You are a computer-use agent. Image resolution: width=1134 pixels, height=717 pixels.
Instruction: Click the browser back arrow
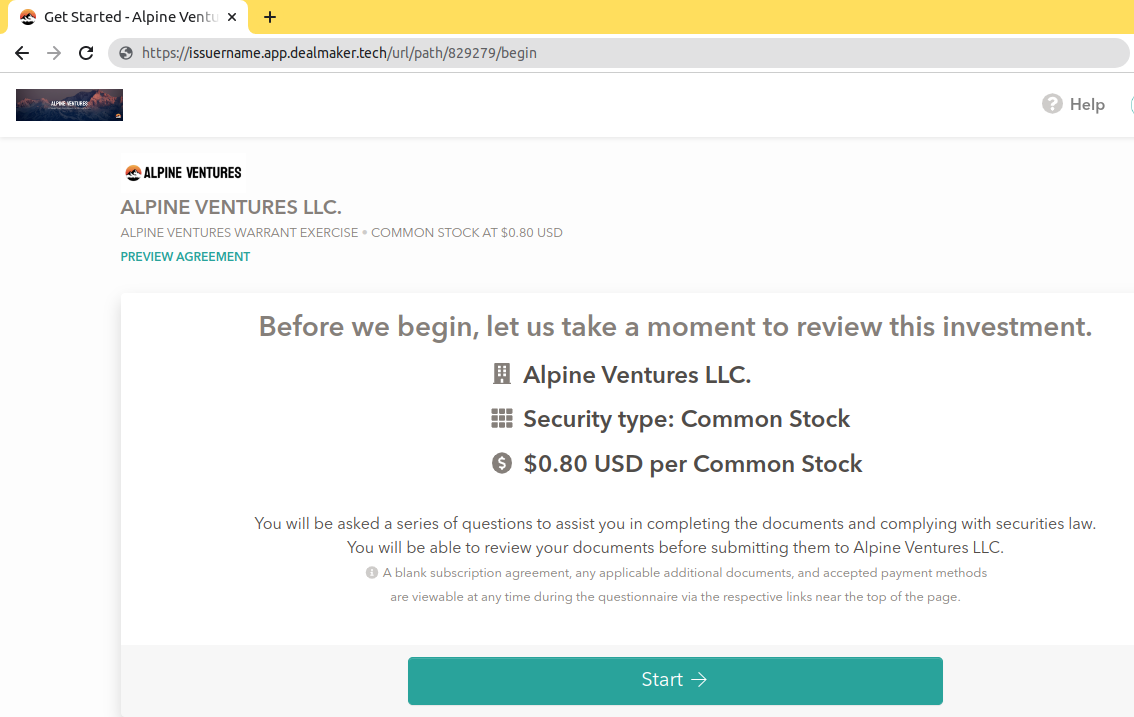[x=21, y=53]
